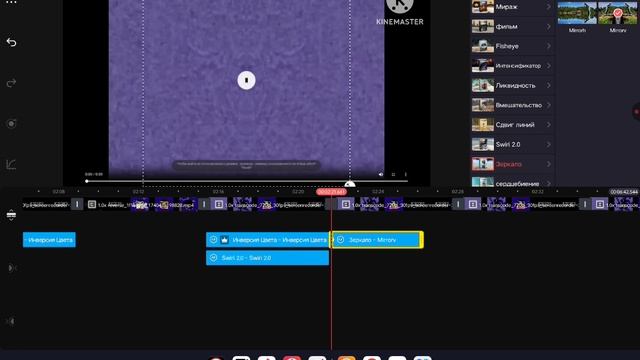Click the yellow right trim handle of Зеркало layer

(422, 240)
